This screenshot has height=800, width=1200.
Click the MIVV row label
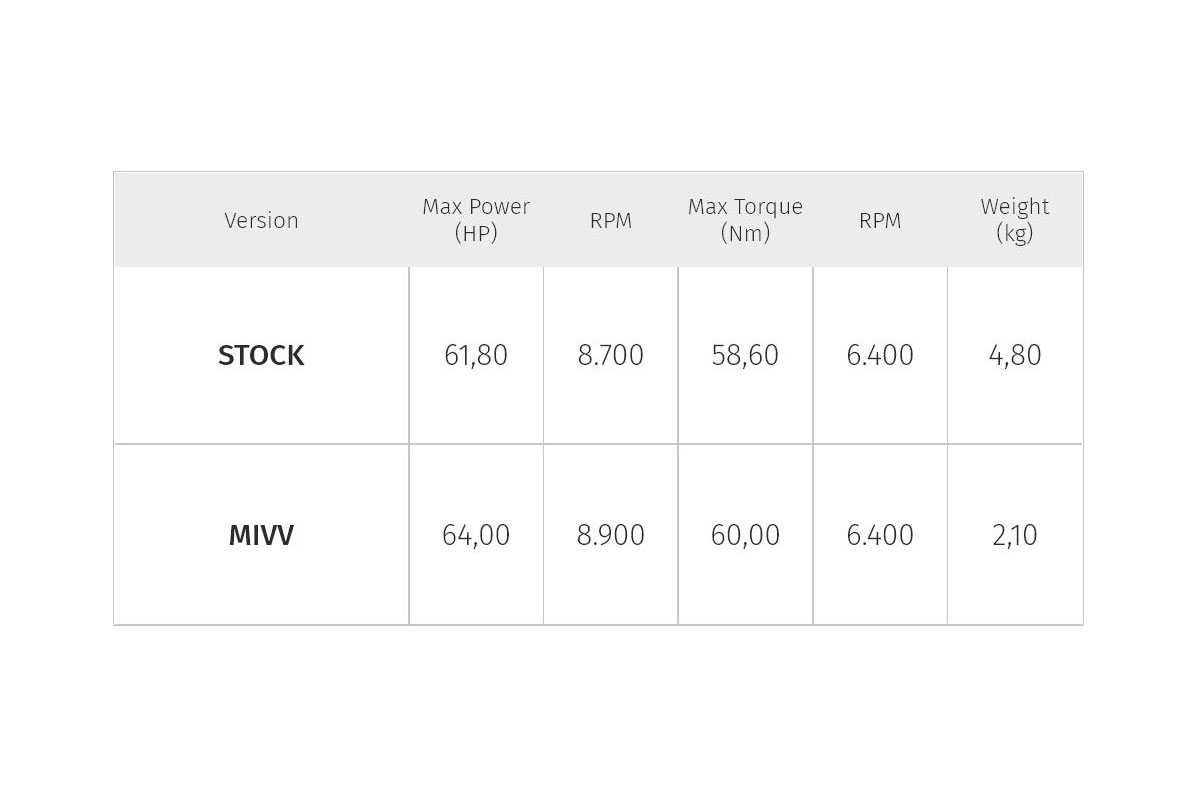point(261,536)
